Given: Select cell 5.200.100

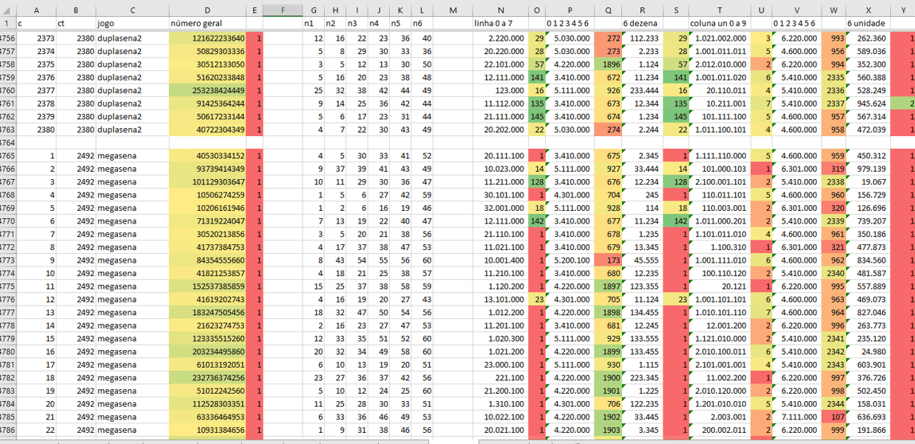Looking at the screenshot, I should pos(570,260).
